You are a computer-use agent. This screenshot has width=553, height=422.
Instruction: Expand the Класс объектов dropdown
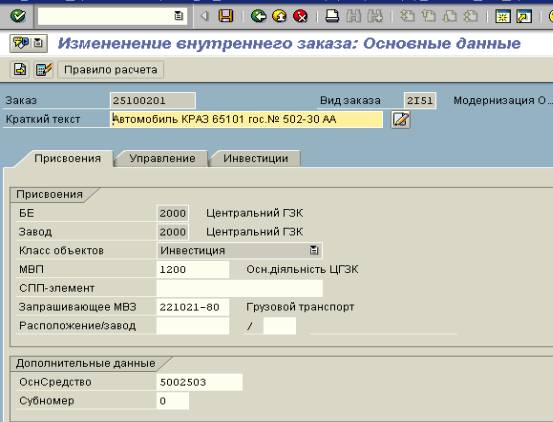point(314,250)
